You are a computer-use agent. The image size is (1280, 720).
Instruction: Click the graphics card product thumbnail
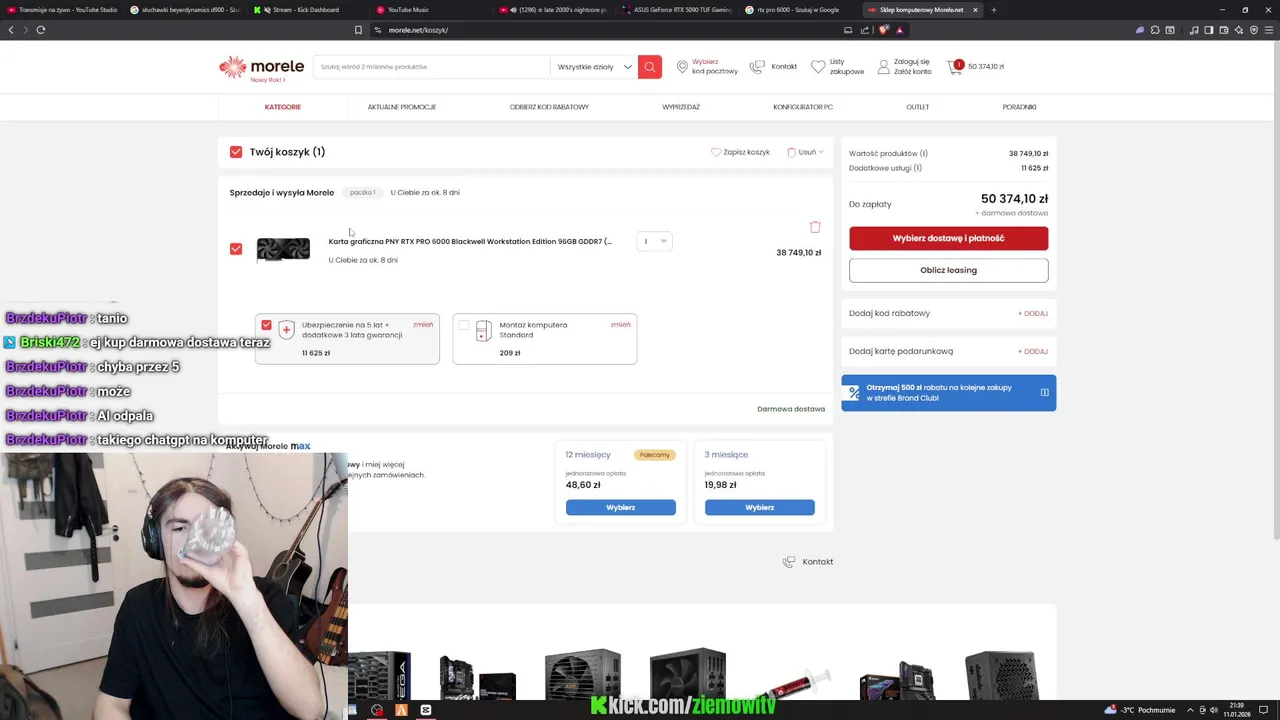(283, 249)
